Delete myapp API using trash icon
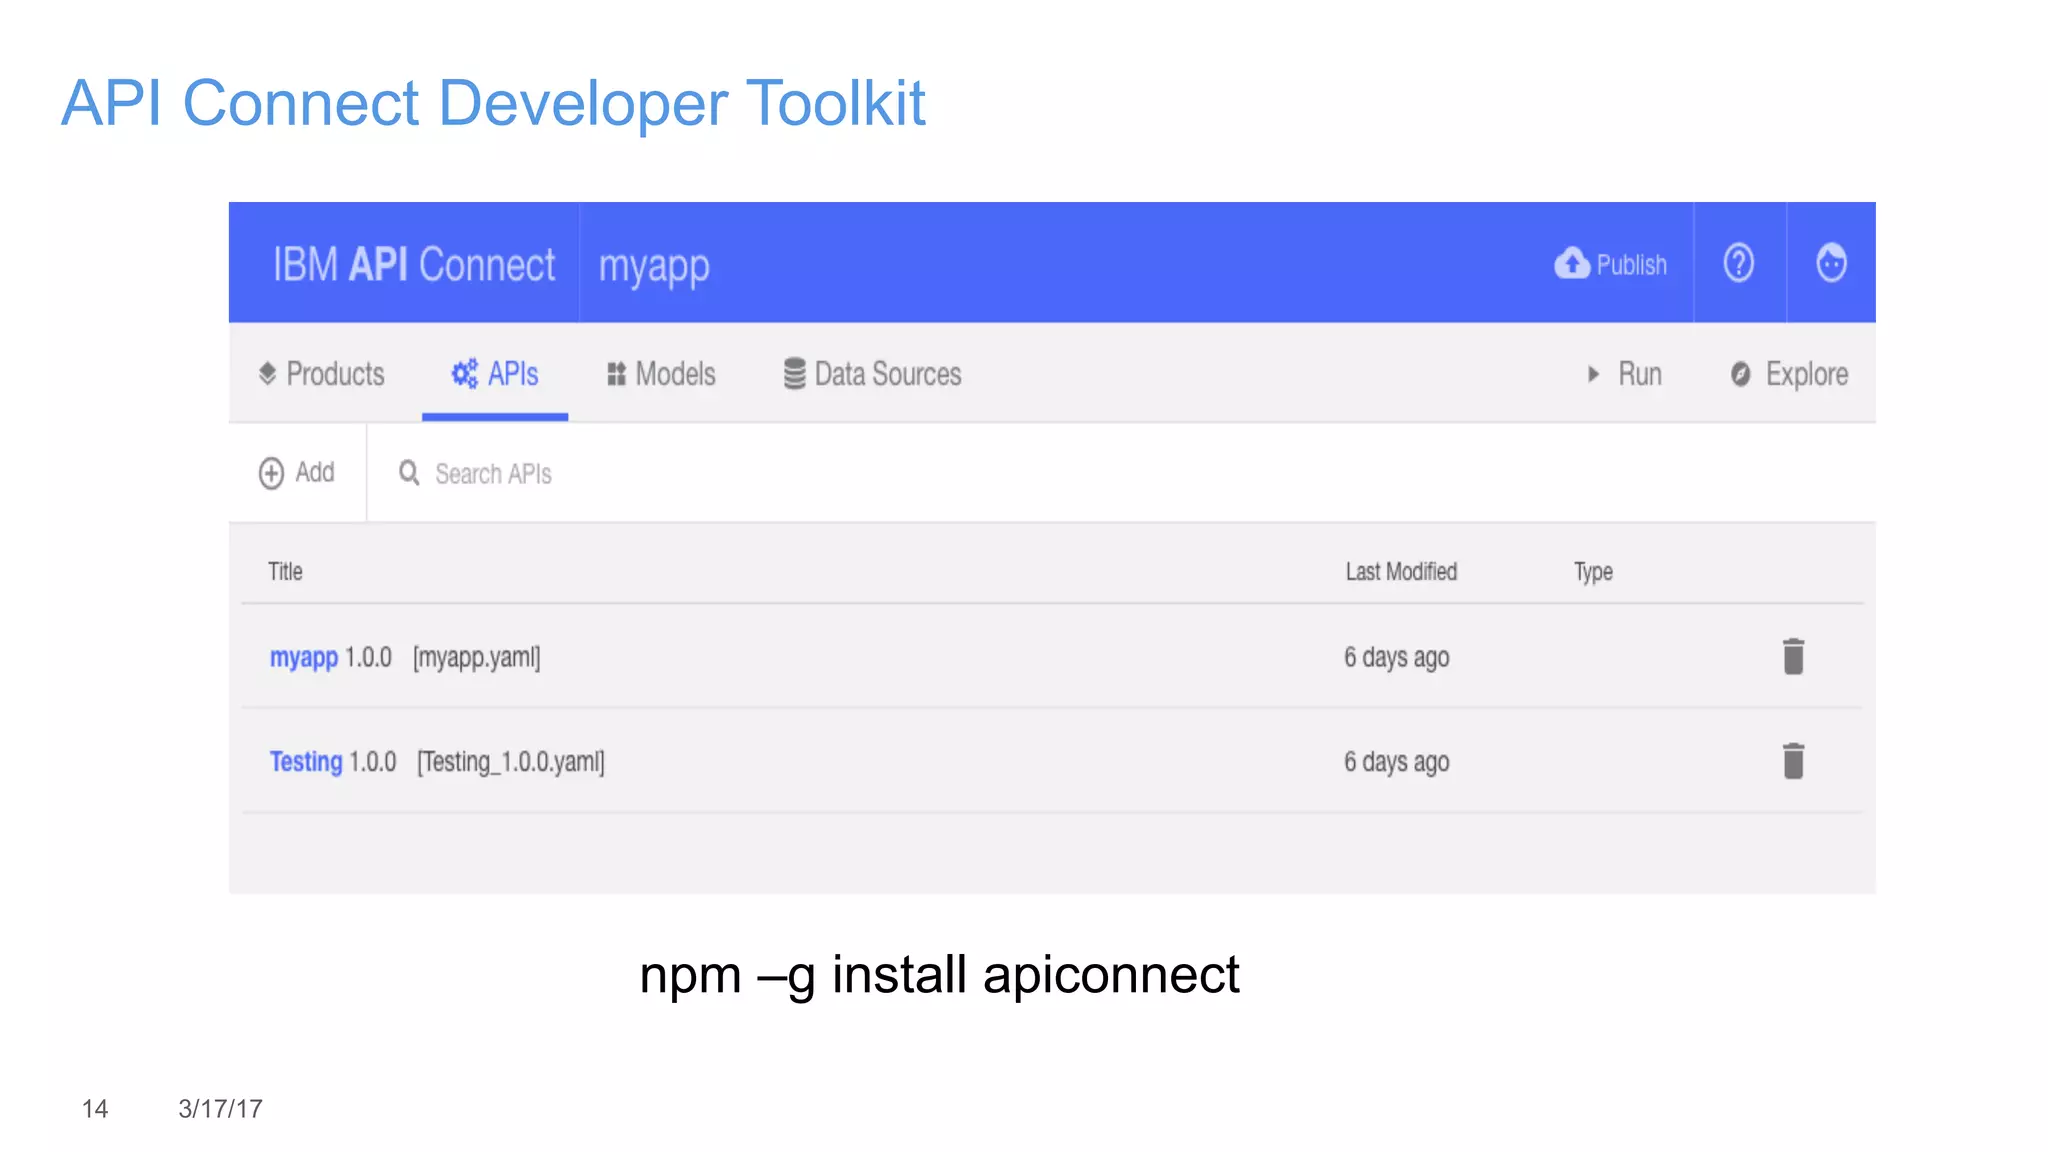The width and height of the screenshot is (2048, 1152). [x=1794, y=657]
